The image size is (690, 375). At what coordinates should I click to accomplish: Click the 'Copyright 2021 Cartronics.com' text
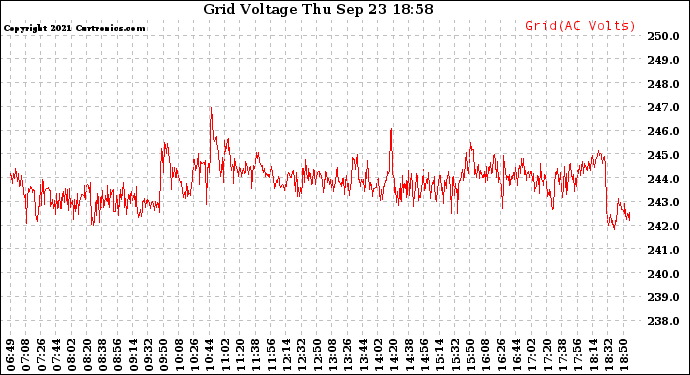[x=74, y=29]
